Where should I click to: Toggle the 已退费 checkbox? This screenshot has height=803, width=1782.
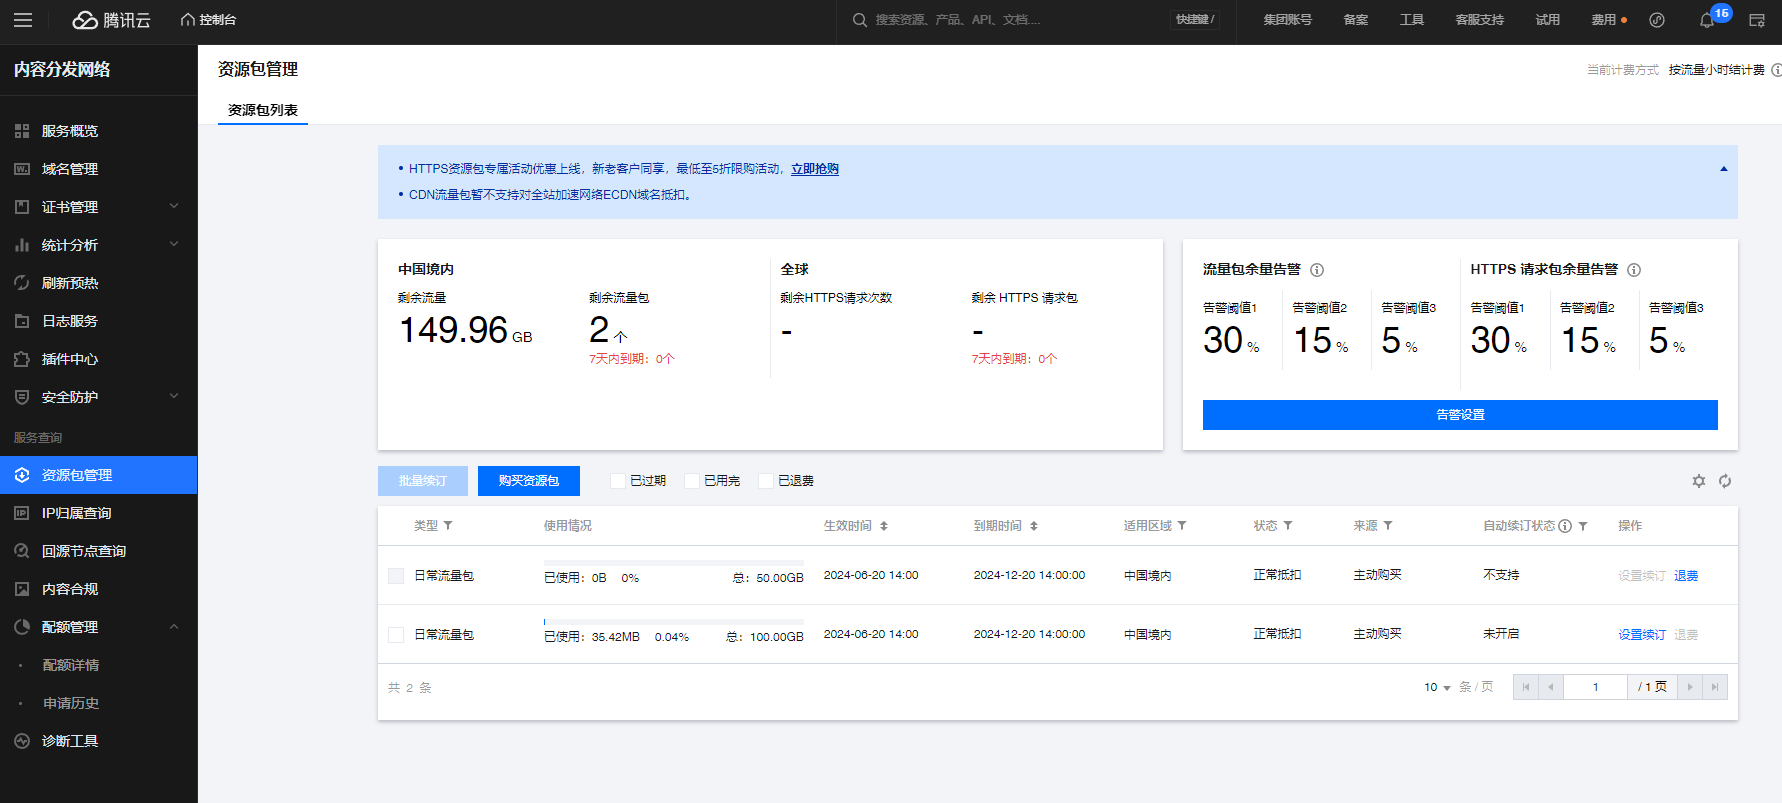[x=766, y=481]
